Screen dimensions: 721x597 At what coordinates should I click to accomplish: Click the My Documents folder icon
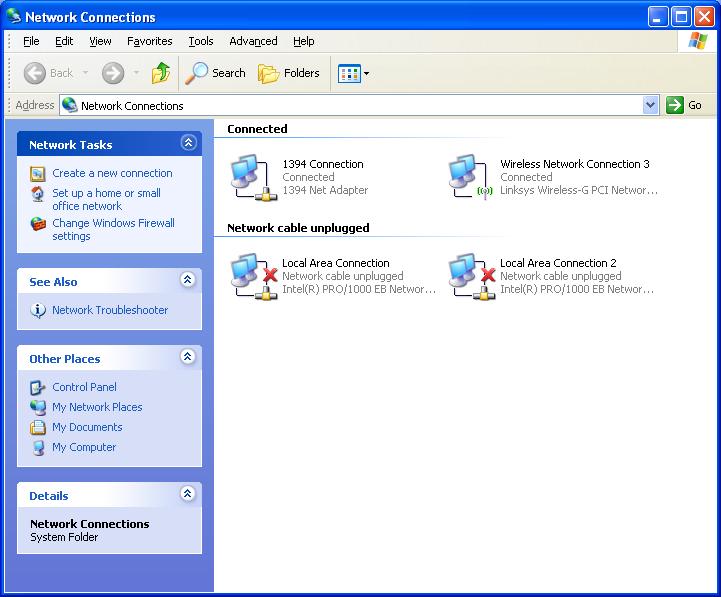point(38,428)
